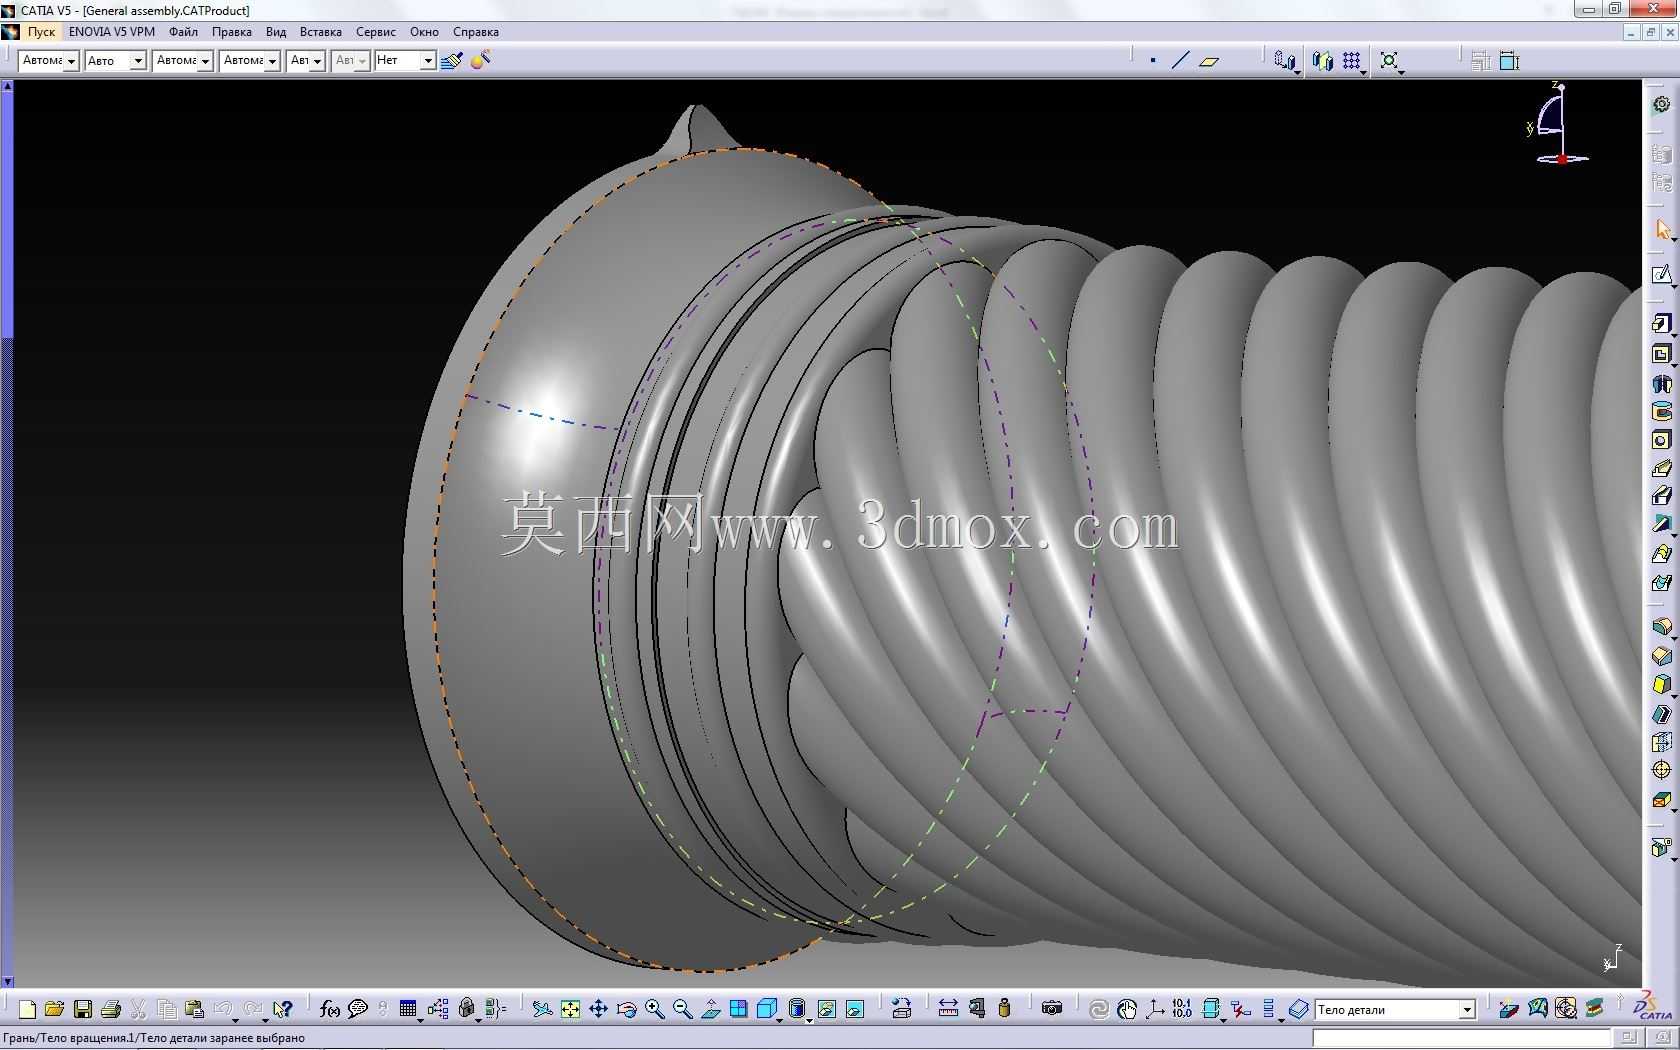Open the Пуск menu

click(41, 32)
